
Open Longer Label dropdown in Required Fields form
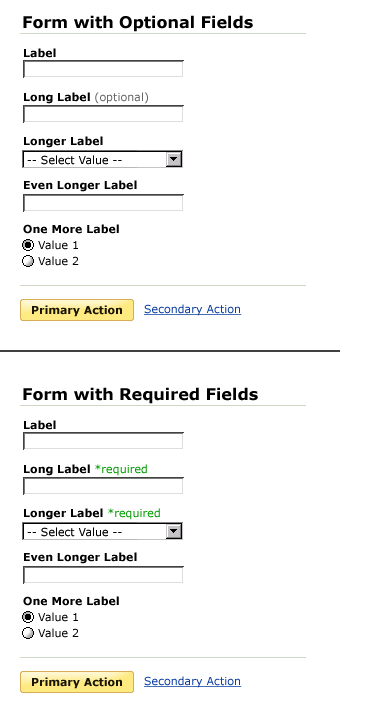[x=103, y=531]
